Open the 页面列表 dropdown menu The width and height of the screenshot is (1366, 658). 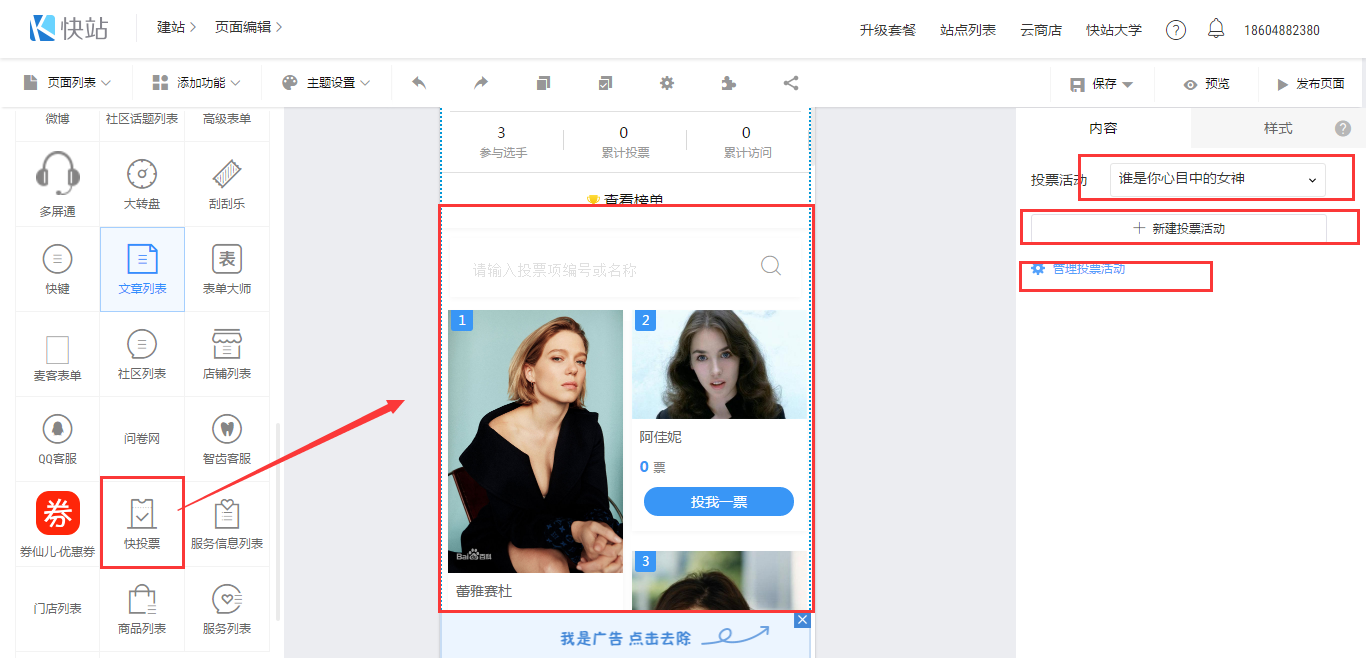[x=67, y=83]
